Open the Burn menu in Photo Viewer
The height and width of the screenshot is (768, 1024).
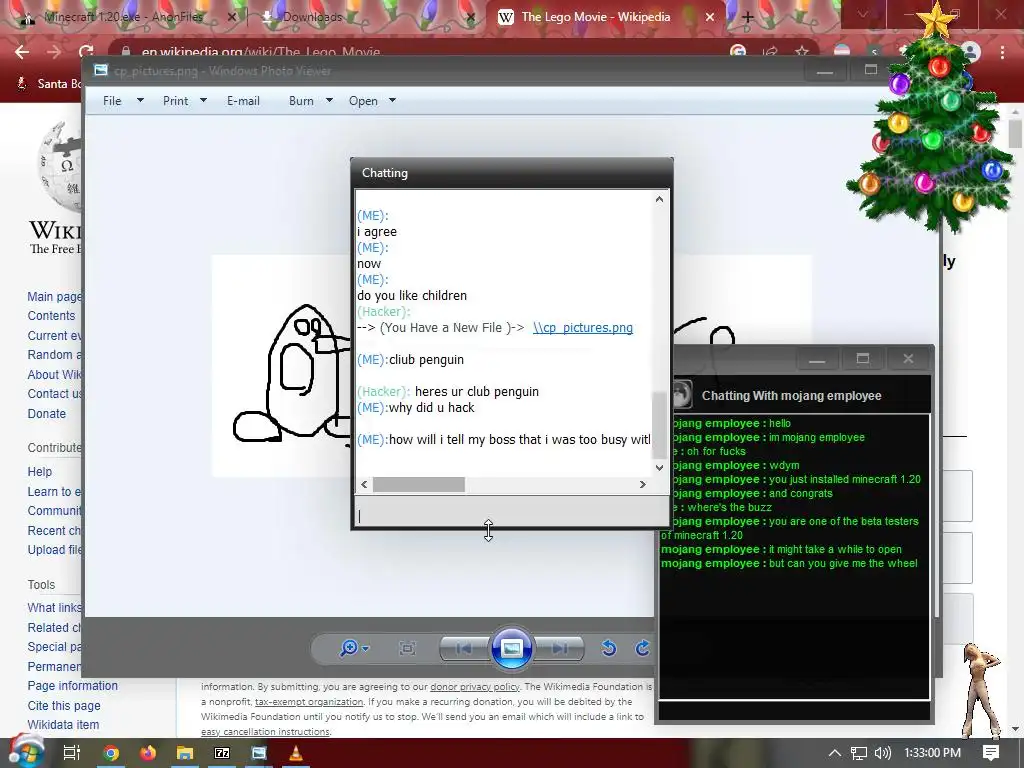coord(301,101)
